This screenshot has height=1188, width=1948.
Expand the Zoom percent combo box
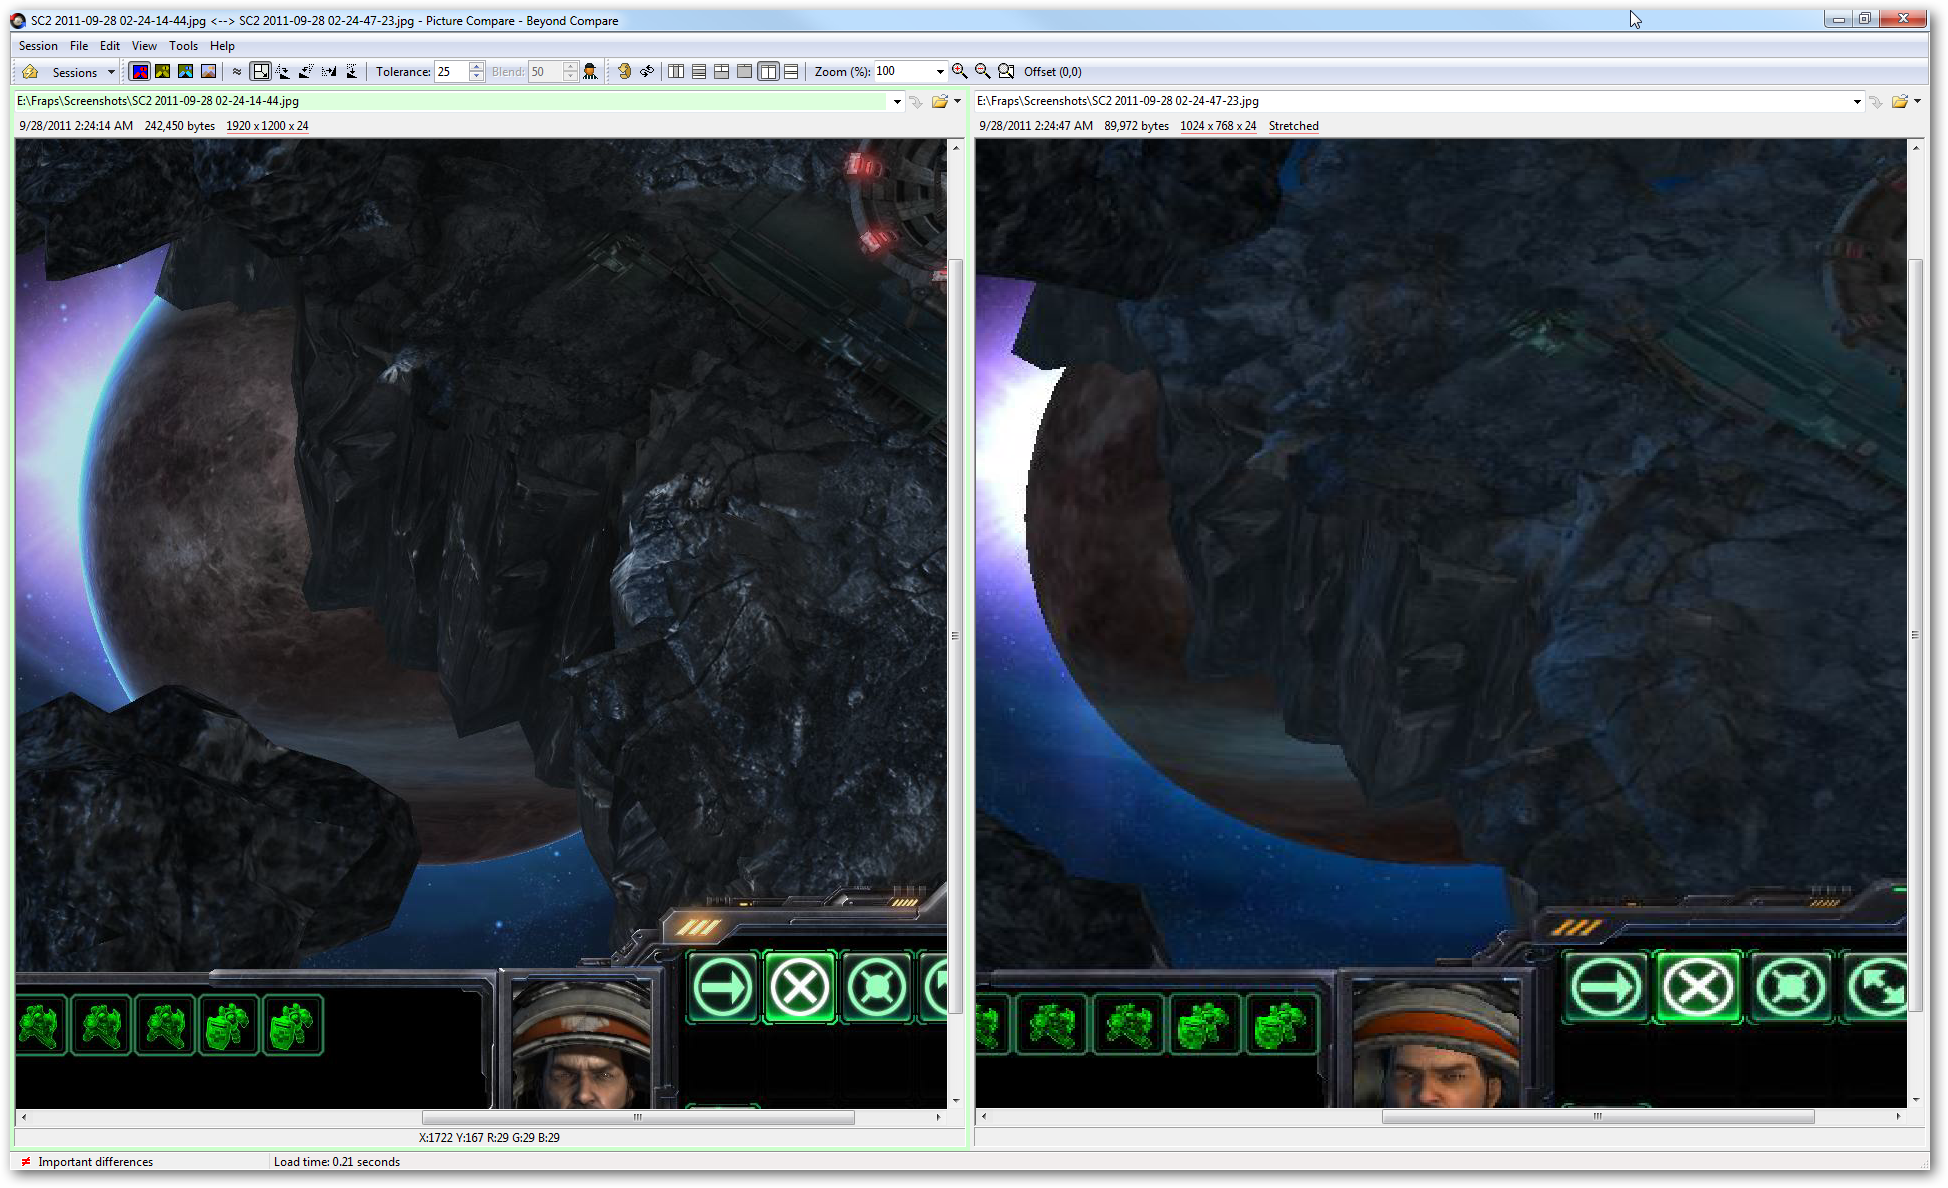940,72
